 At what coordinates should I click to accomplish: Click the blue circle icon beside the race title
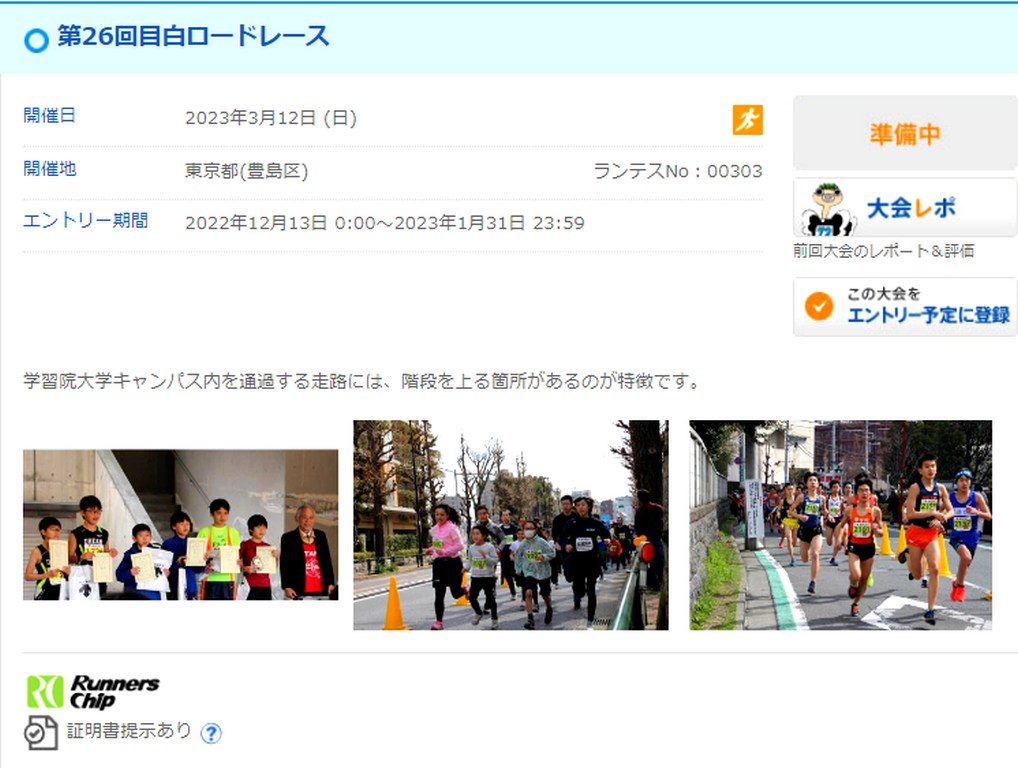click(36, 40)
